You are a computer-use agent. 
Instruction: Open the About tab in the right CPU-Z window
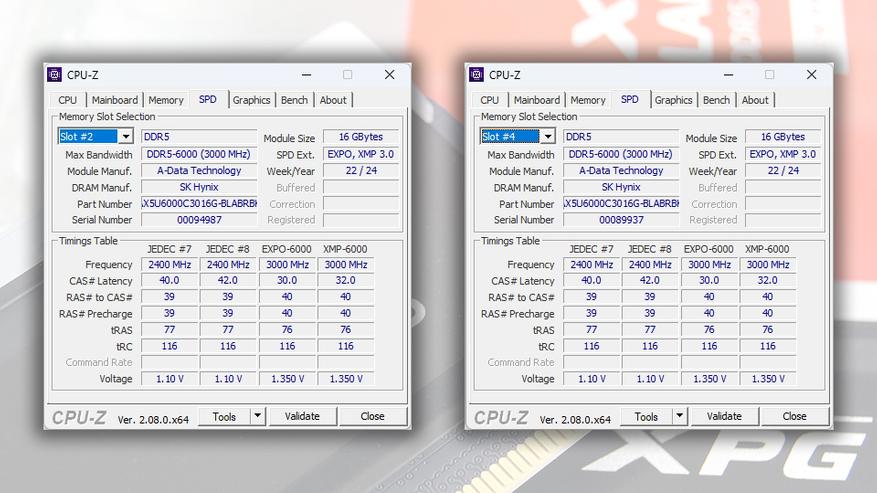[x=755, y=100]
